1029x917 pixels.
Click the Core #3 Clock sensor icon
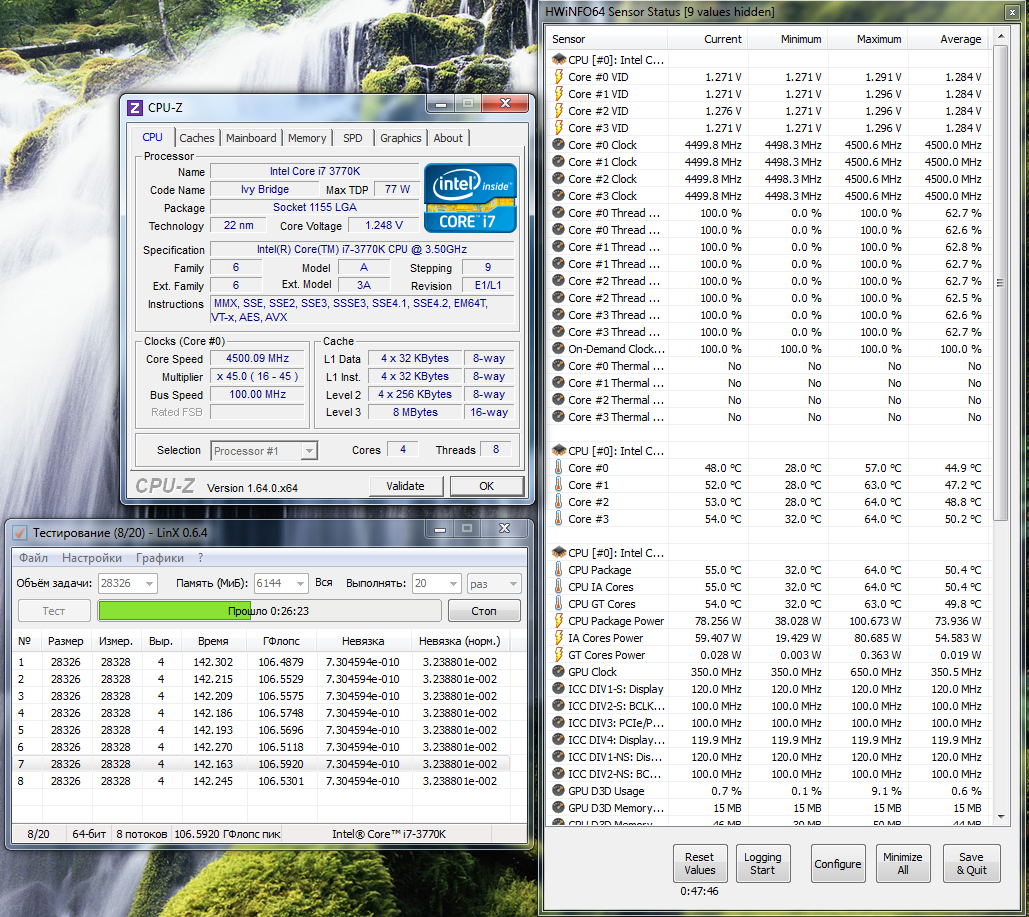558,196
